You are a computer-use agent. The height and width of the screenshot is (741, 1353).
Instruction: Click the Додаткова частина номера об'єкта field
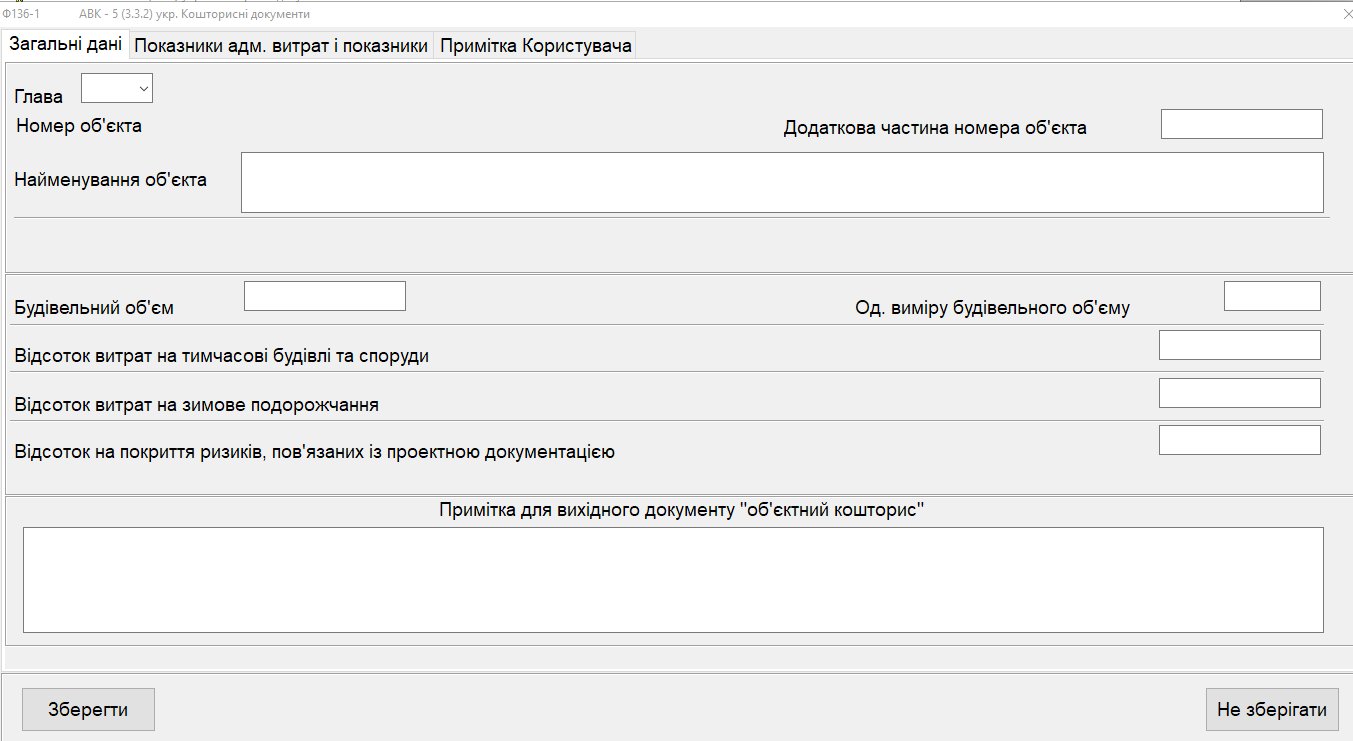coord(1241,125)
